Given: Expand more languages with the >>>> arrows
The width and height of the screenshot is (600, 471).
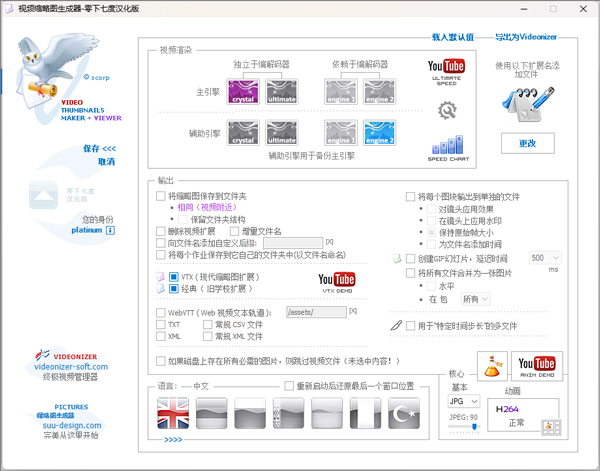Looking at the screenshot, I should [x=173, y=440].
